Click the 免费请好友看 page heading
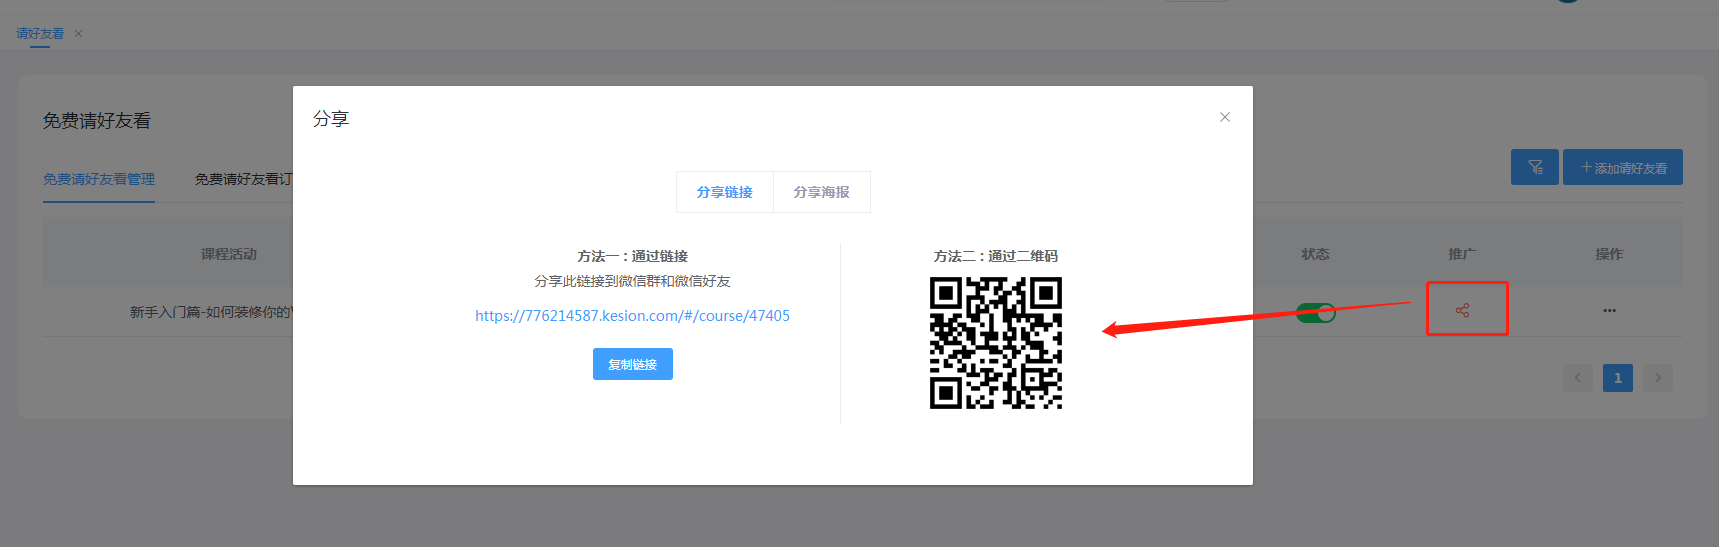This screenshot has width=1719, height=547. tap(97, 121)
